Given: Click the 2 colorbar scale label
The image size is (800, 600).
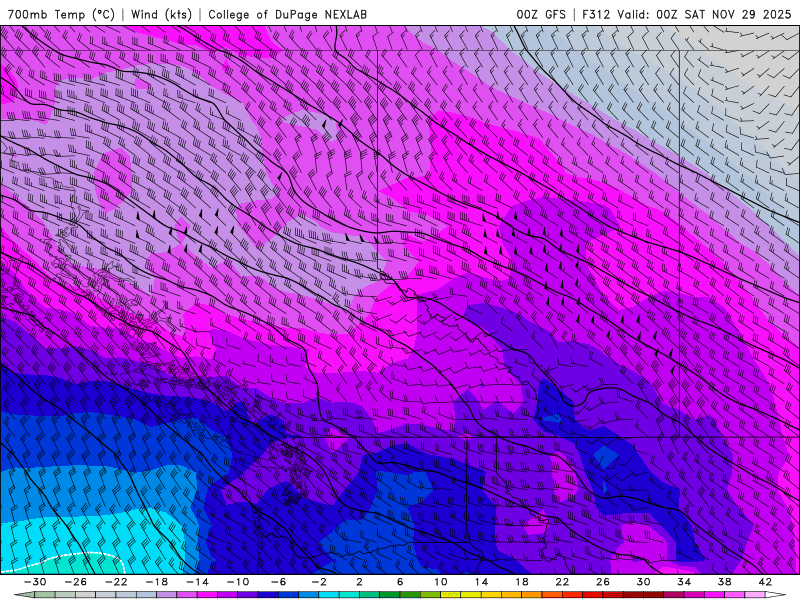Looking at the screenshot, I should click(x=359, y=582).
